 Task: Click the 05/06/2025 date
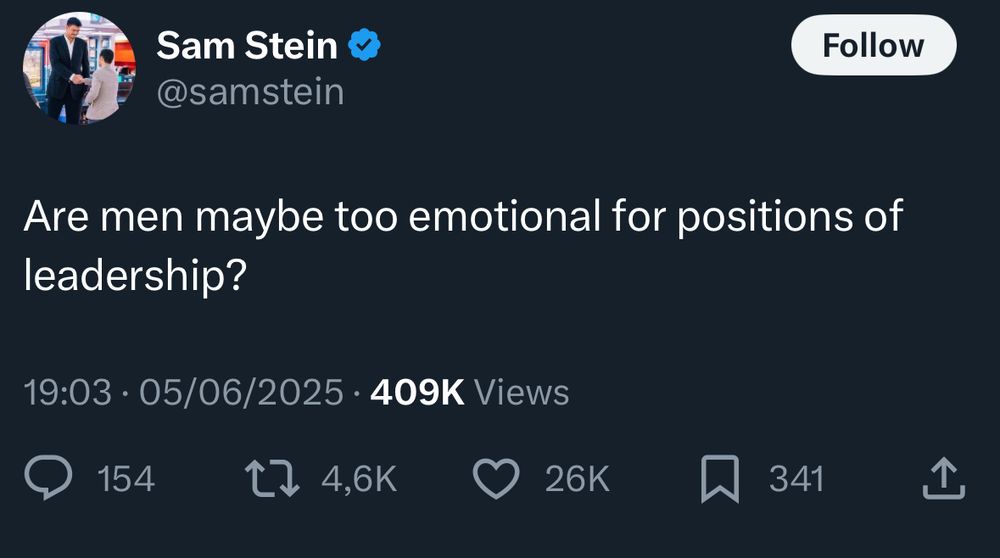(x=241, y=392)
